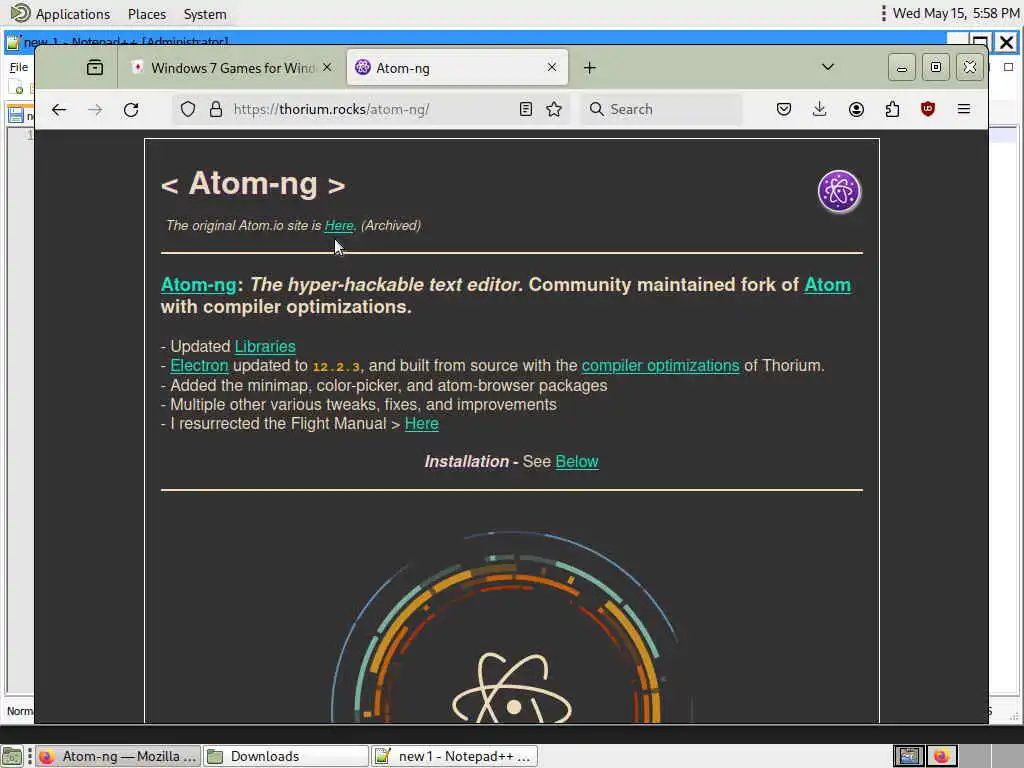Click show desktop icon in bottom panel
The width and height of the screenshot is (1024, 768).
[12, 756]
